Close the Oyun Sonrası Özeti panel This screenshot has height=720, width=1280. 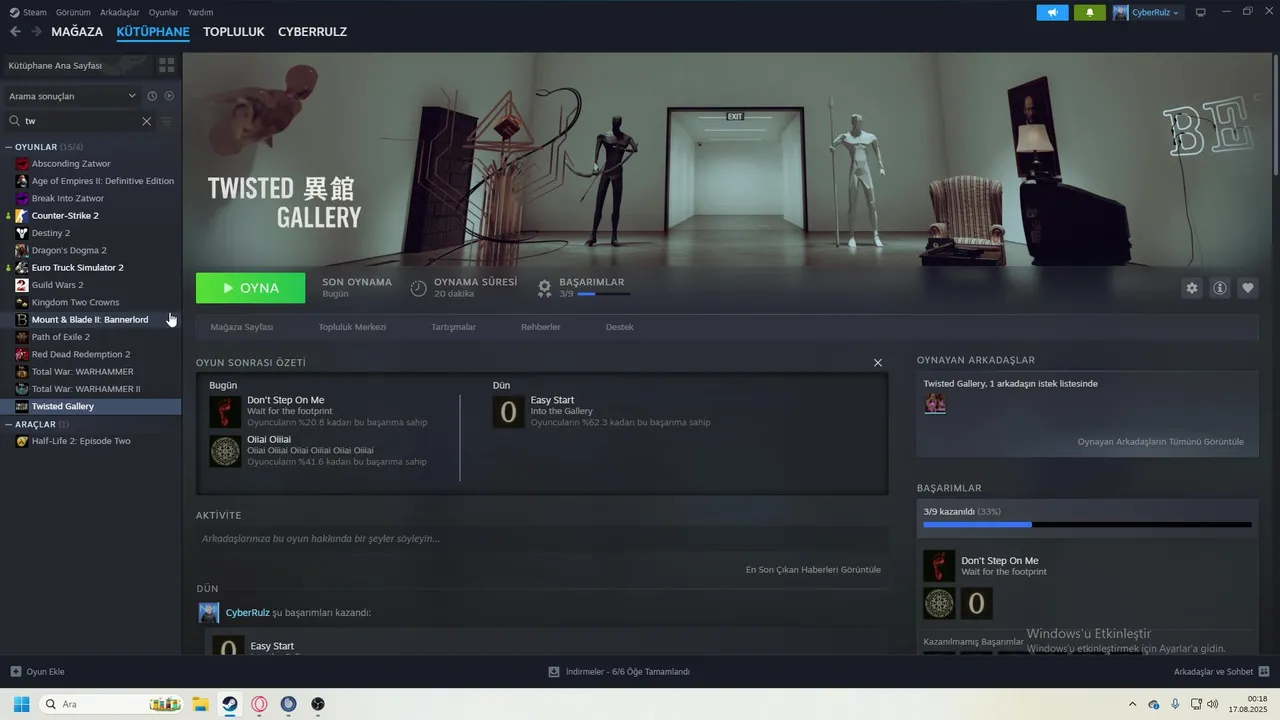coord(878,363)
